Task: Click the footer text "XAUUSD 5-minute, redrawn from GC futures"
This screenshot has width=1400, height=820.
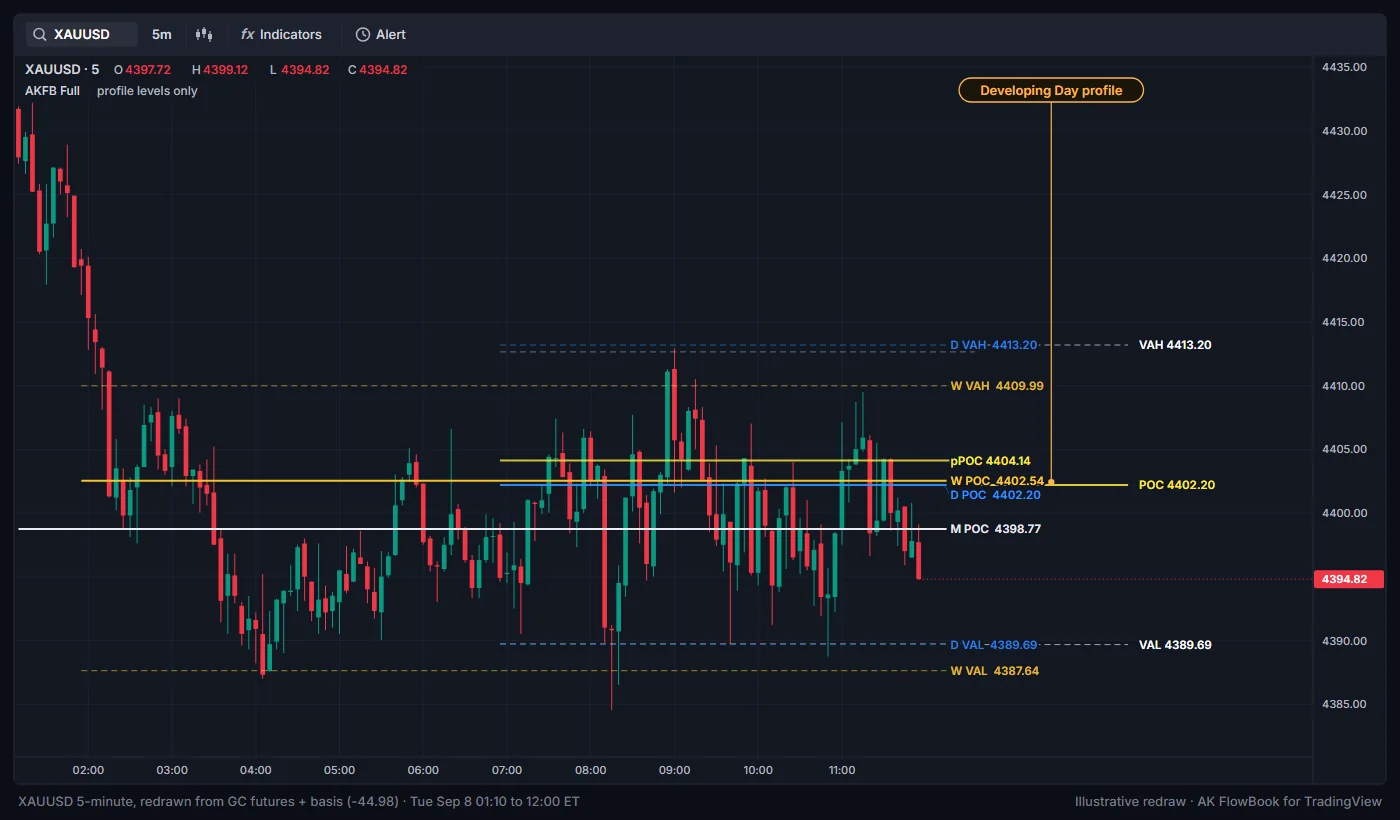Action: point(156,802)
